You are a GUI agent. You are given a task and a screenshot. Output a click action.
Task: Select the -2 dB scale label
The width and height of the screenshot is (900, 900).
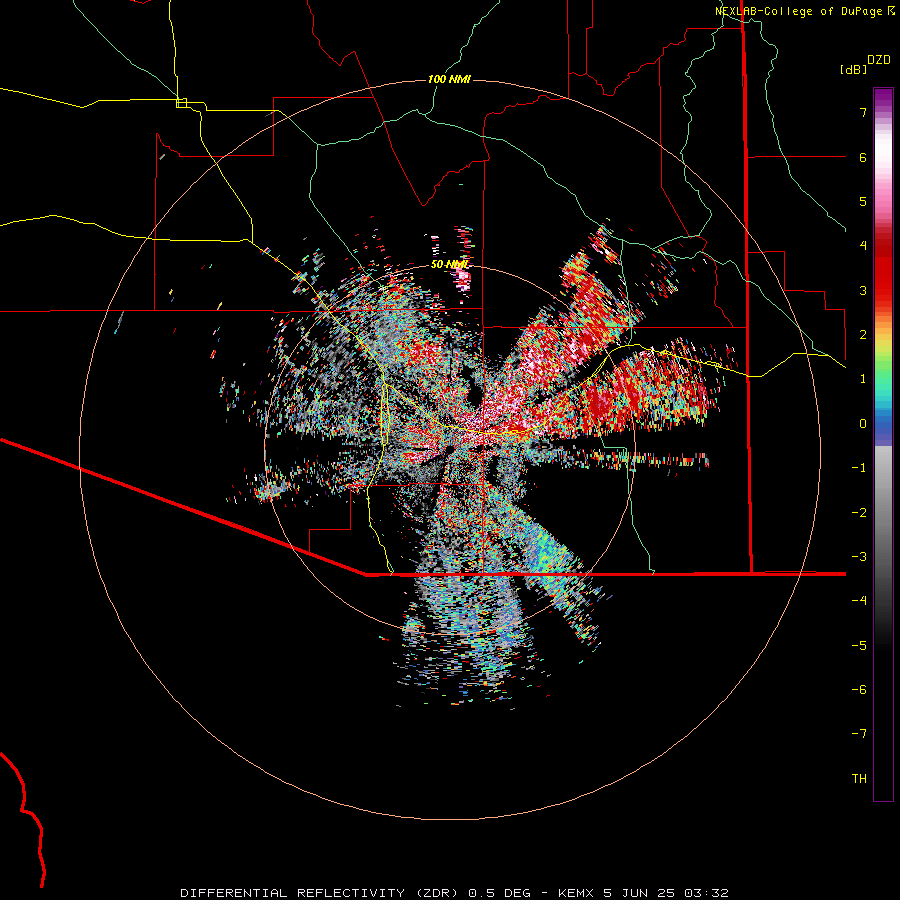(859, 513)
